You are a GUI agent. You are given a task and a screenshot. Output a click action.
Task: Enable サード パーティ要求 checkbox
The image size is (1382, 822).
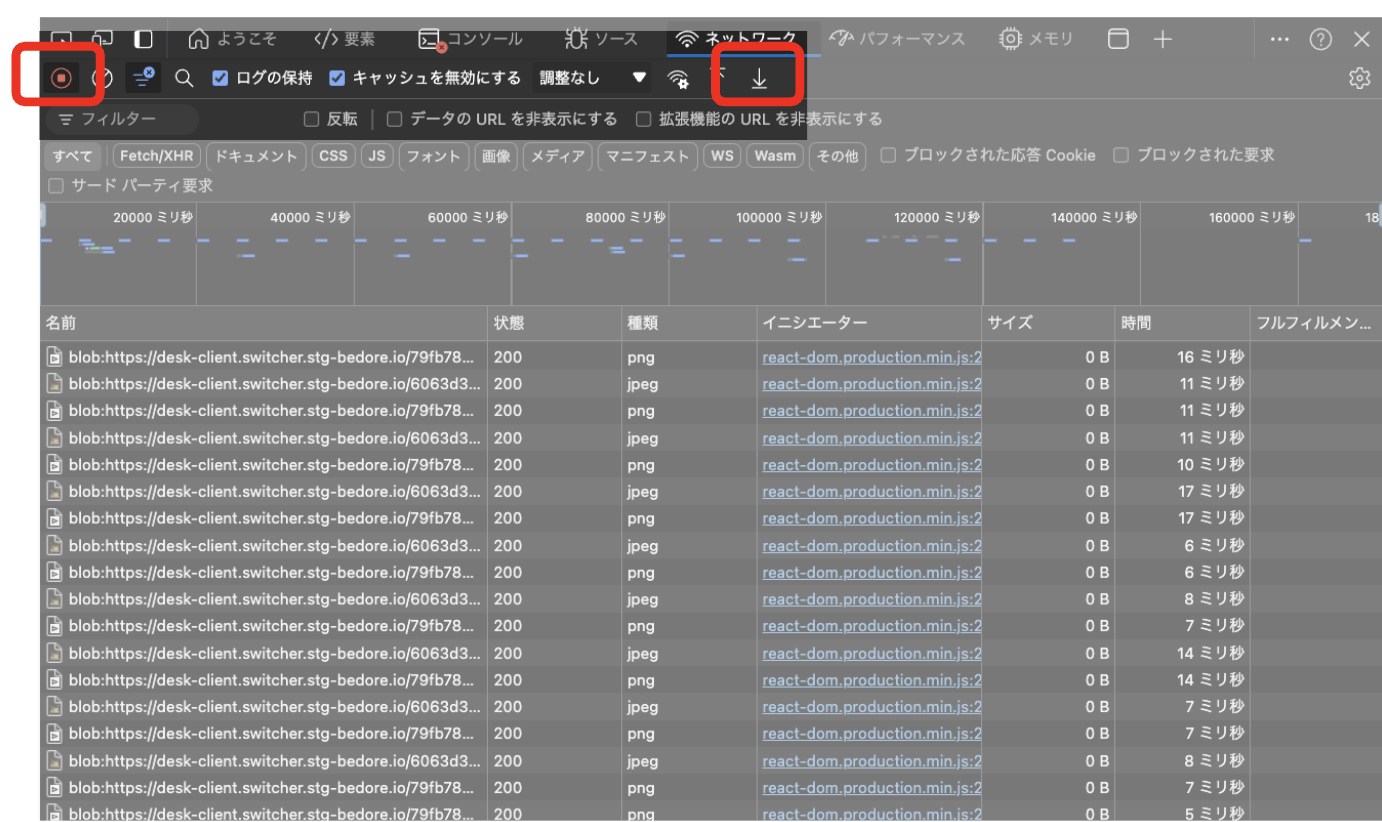[56, 185]
